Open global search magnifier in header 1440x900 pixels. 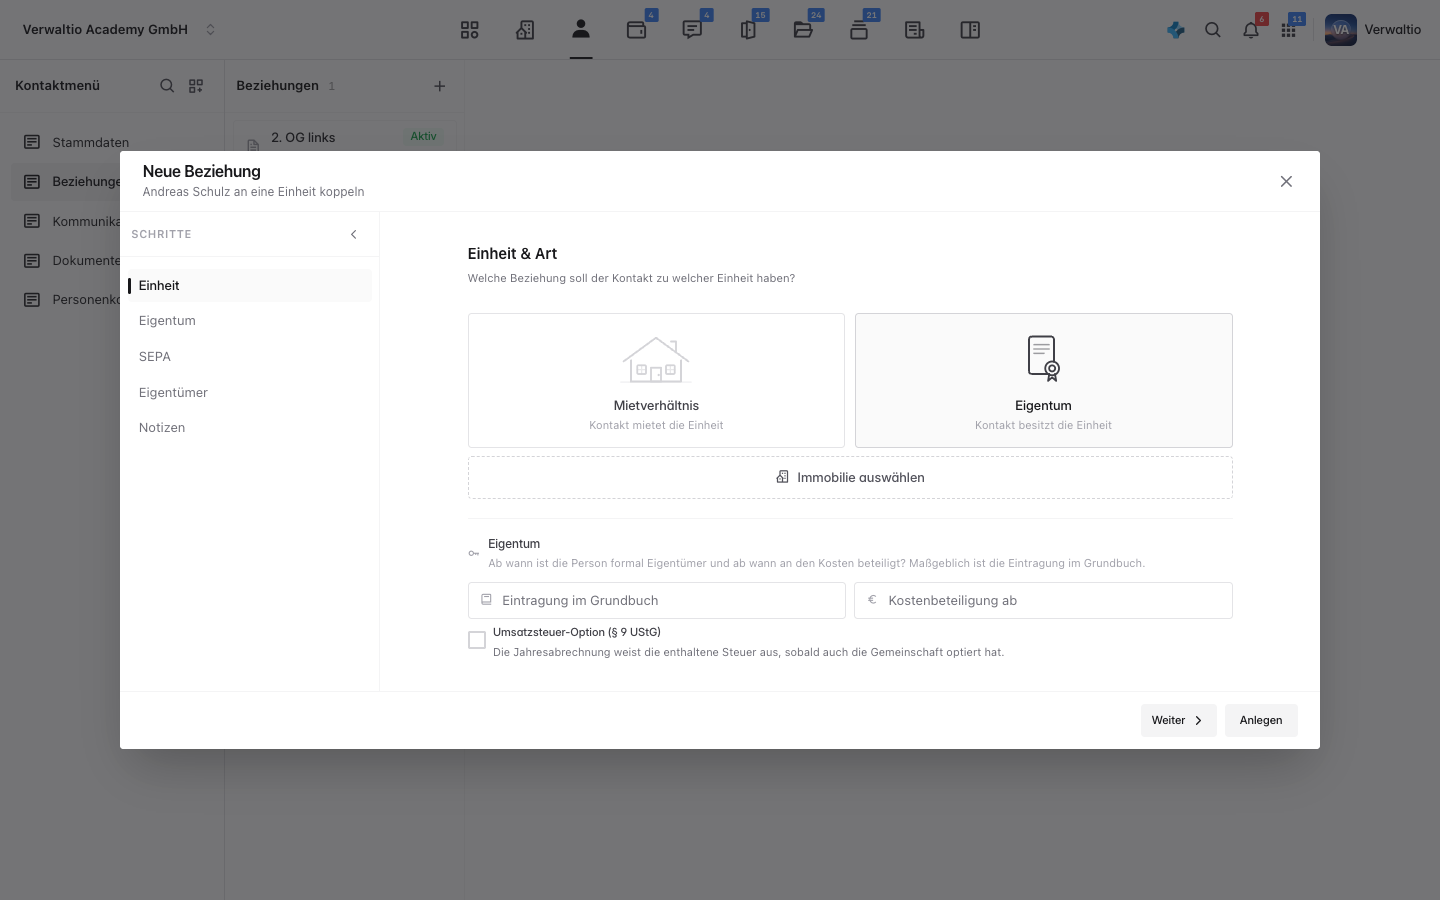[x=1213, y=30]
